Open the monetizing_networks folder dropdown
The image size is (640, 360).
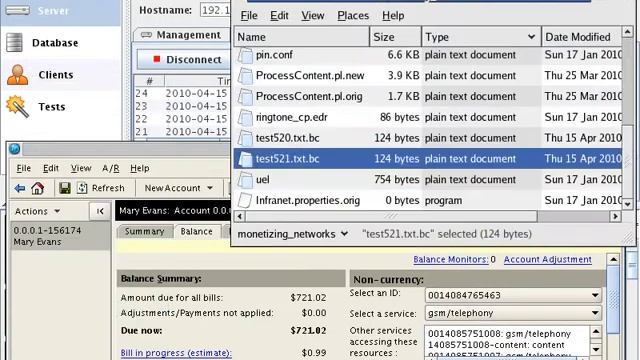[293, 234]
